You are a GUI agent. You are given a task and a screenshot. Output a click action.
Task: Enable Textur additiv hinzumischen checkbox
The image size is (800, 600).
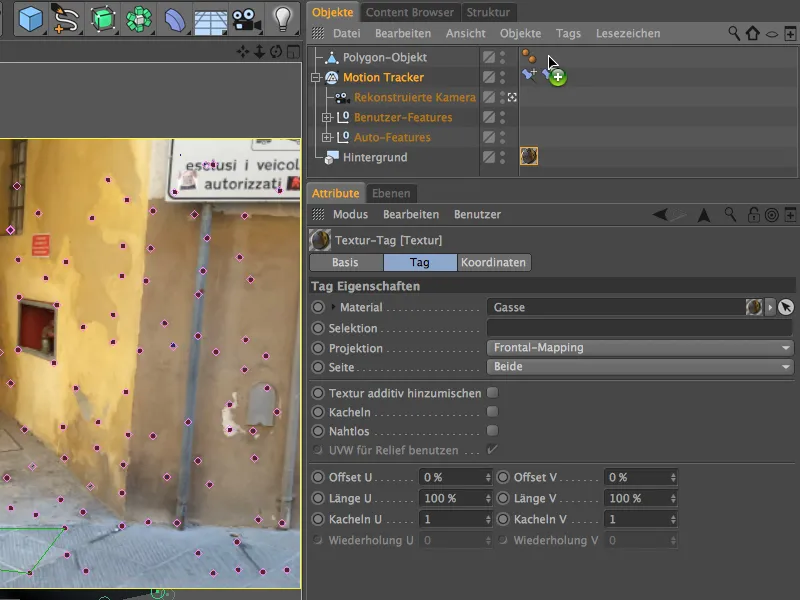coord(492,392)
